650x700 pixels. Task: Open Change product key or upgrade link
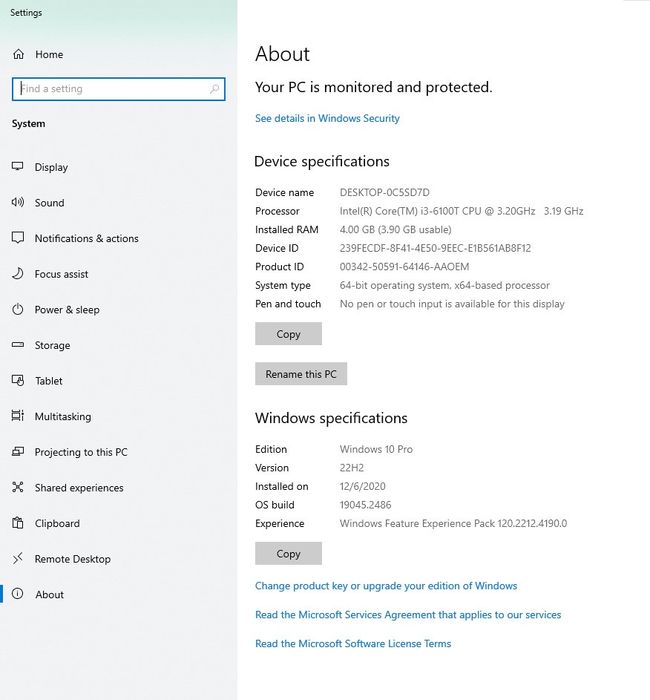click(386, 586)
